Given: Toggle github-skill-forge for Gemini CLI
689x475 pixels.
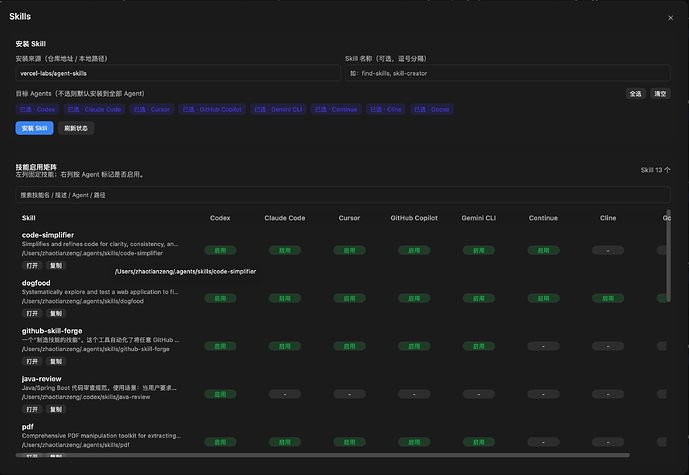Looking at the screenshot, I should 479,346.
